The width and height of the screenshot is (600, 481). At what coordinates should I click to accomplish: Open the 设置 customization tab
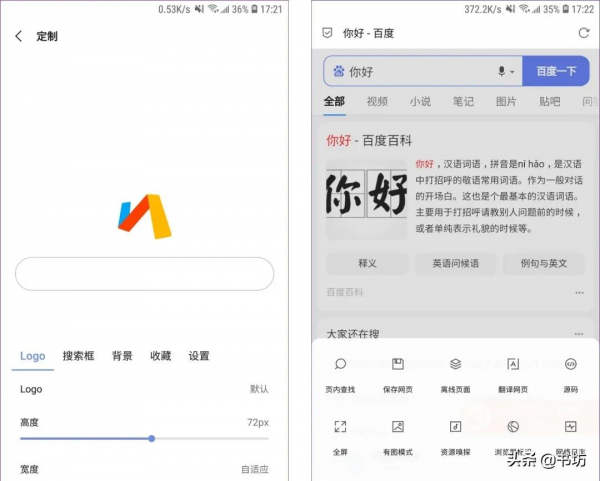pos(199,356)
